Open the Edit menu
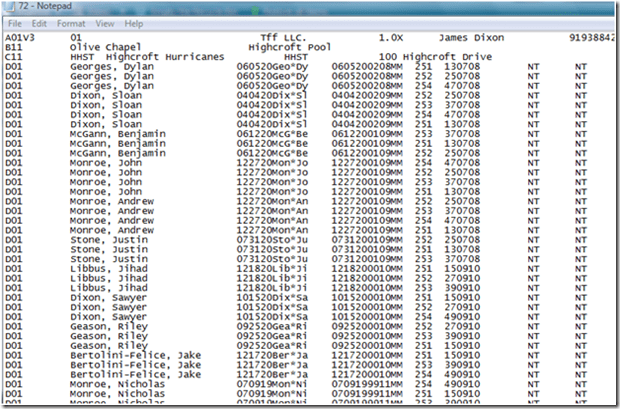Viewport: 620px width, 409px height. coord(39,22)
